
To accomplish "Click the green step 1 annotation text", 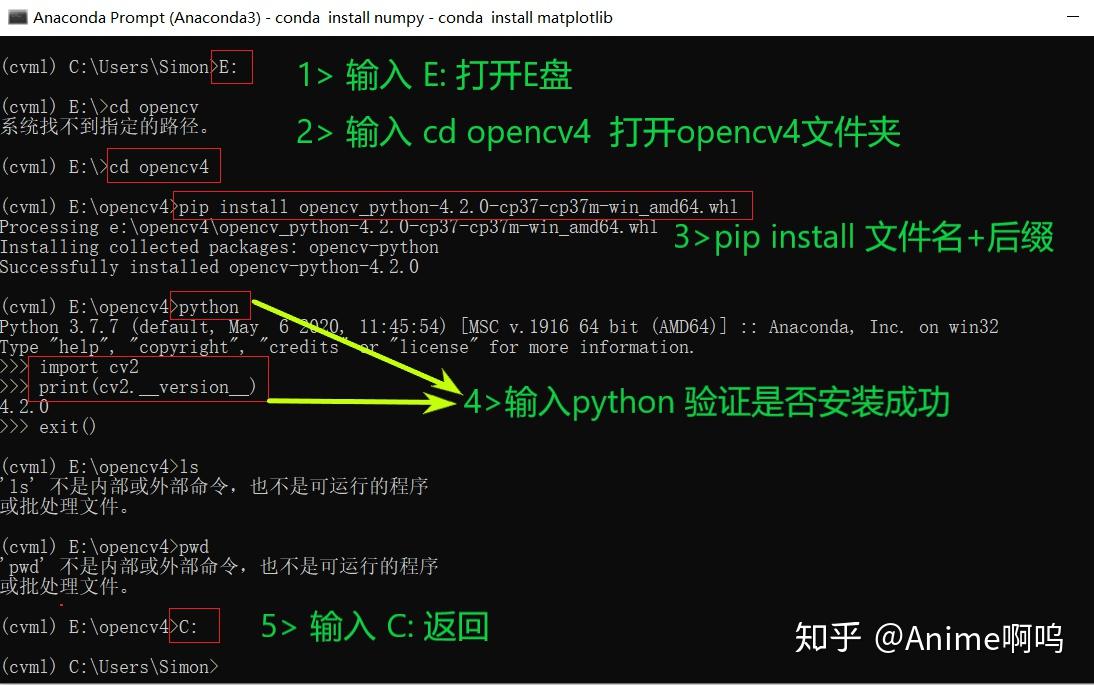I will [435, 75].
